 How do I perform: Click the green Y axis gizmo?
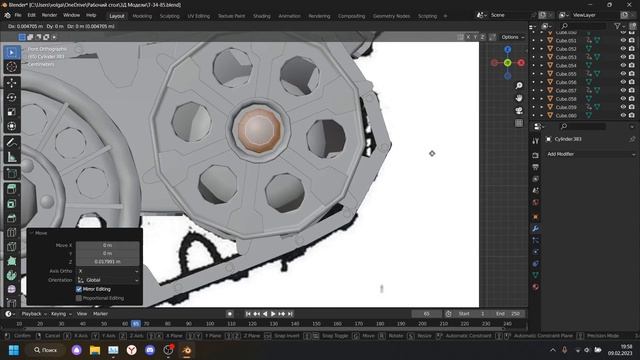coord(507,63)
